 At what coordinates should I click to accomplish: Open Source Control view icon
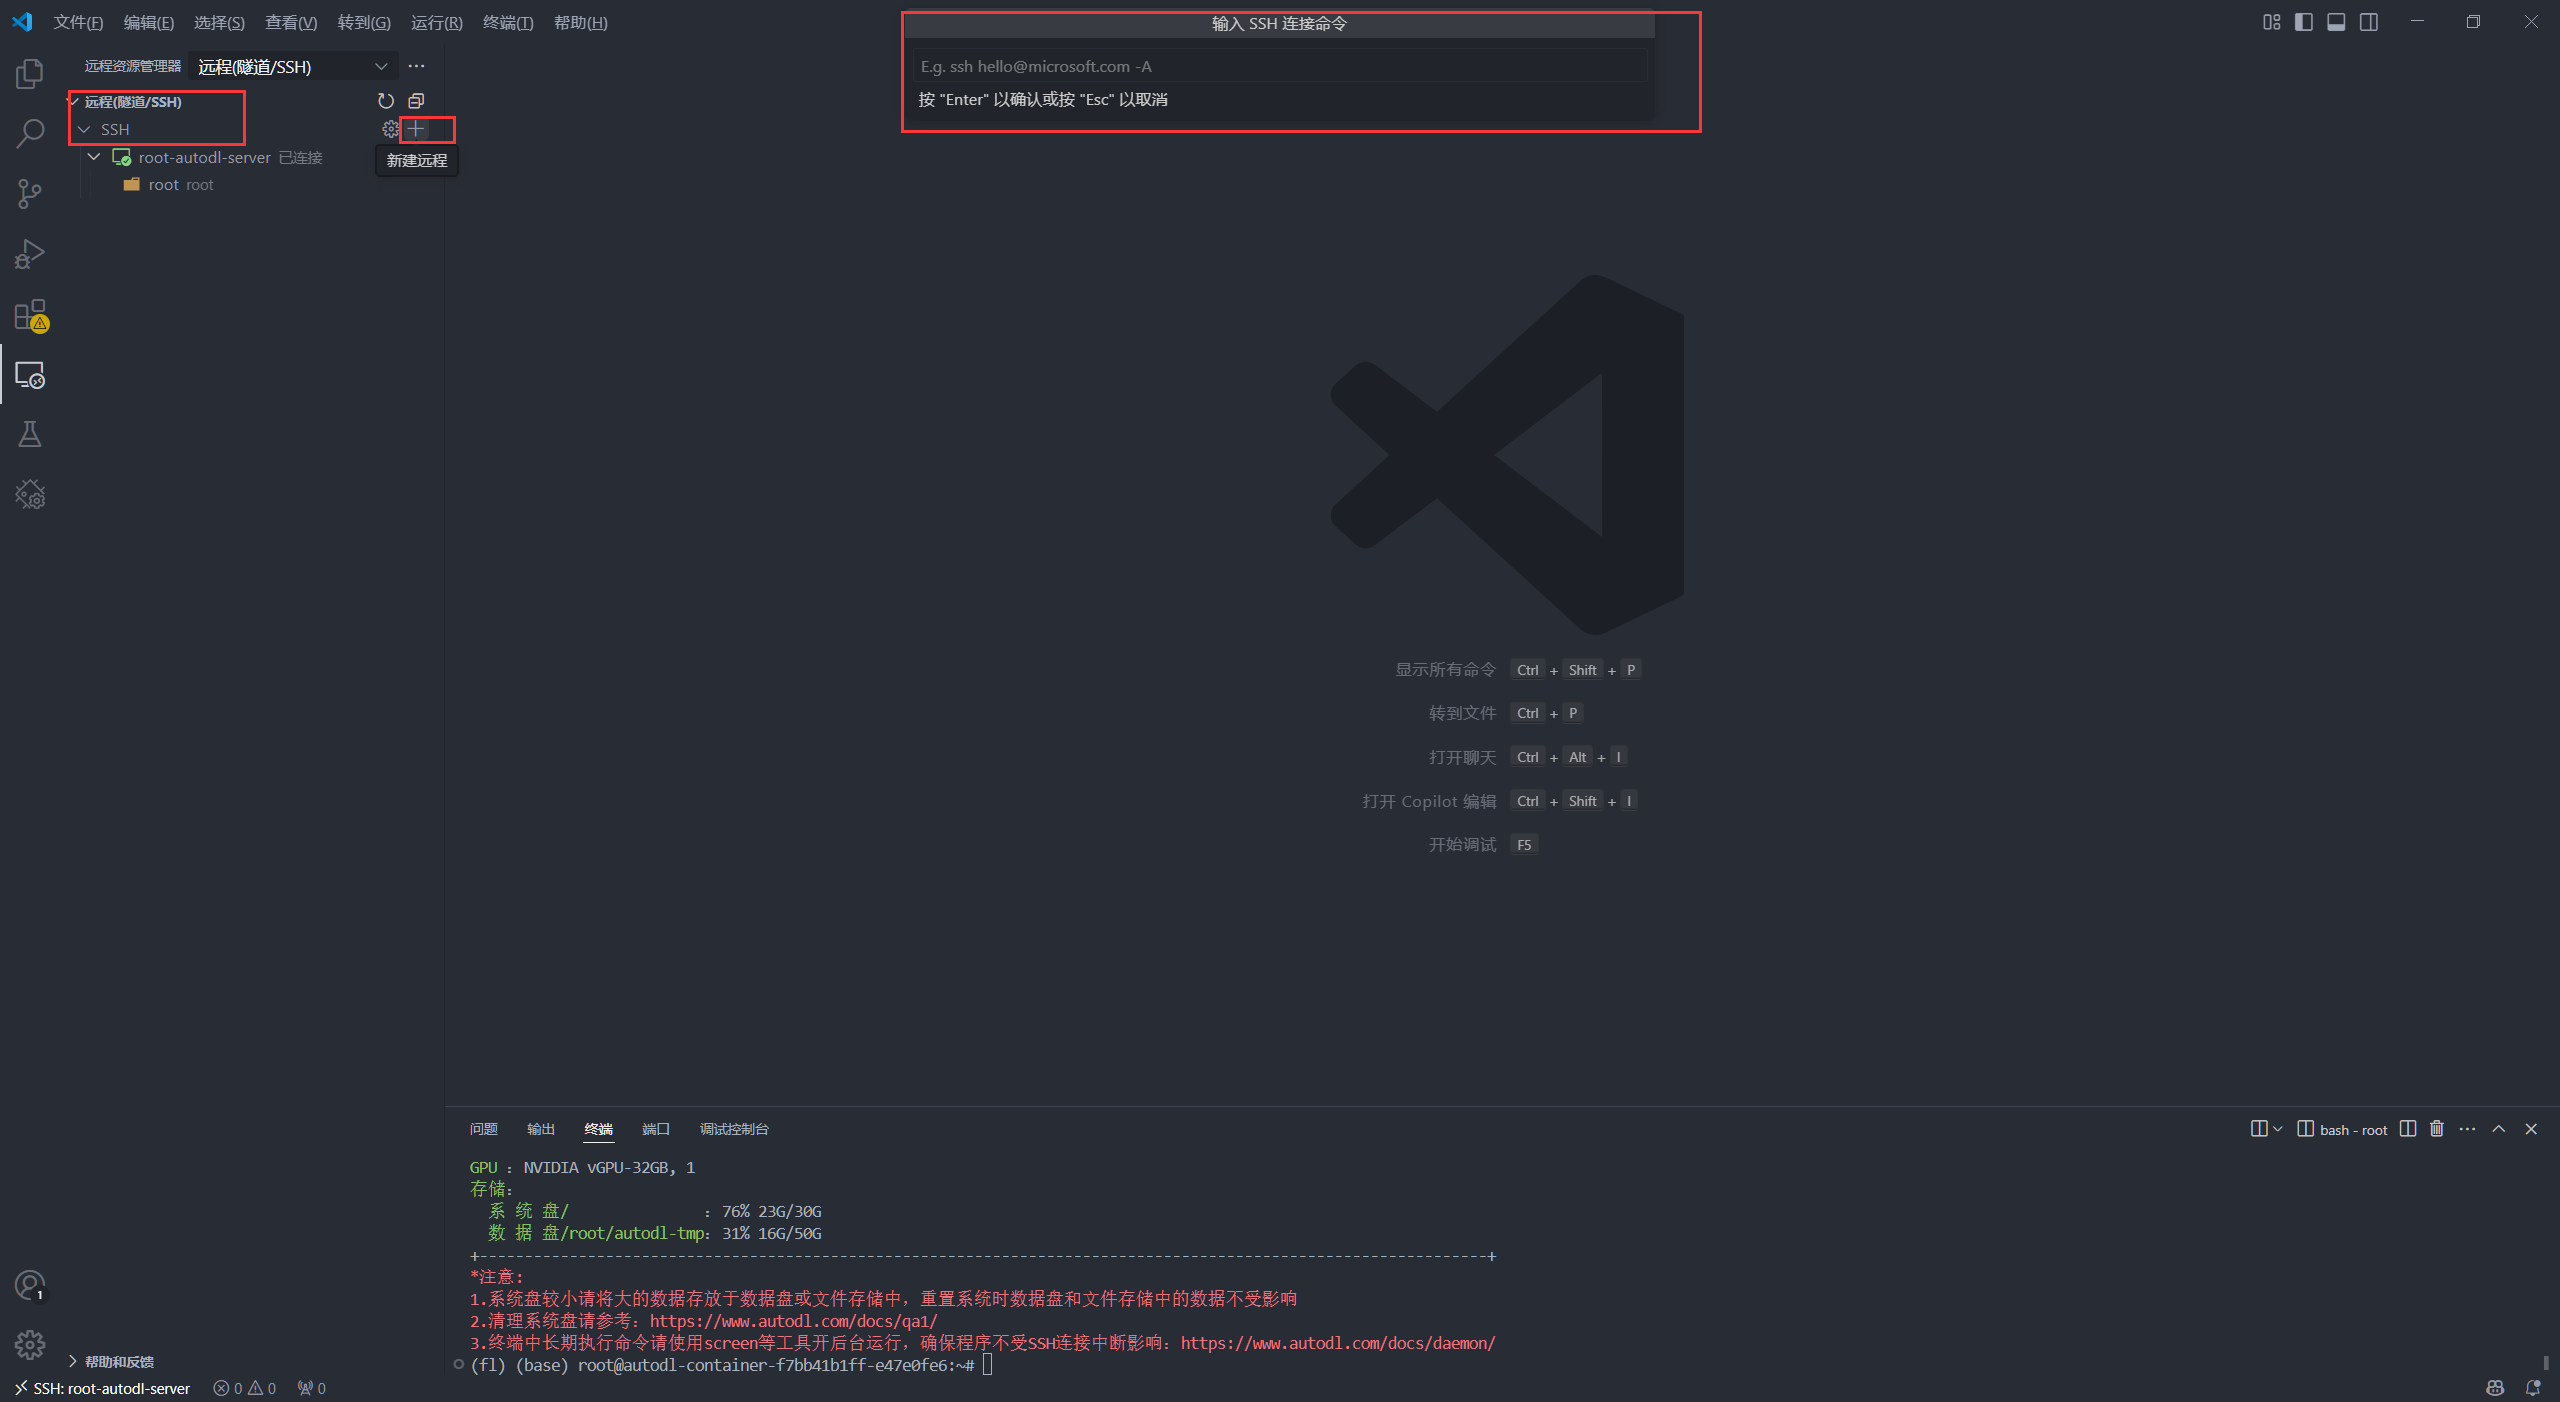pyautogui.click(x=30, y=194)
